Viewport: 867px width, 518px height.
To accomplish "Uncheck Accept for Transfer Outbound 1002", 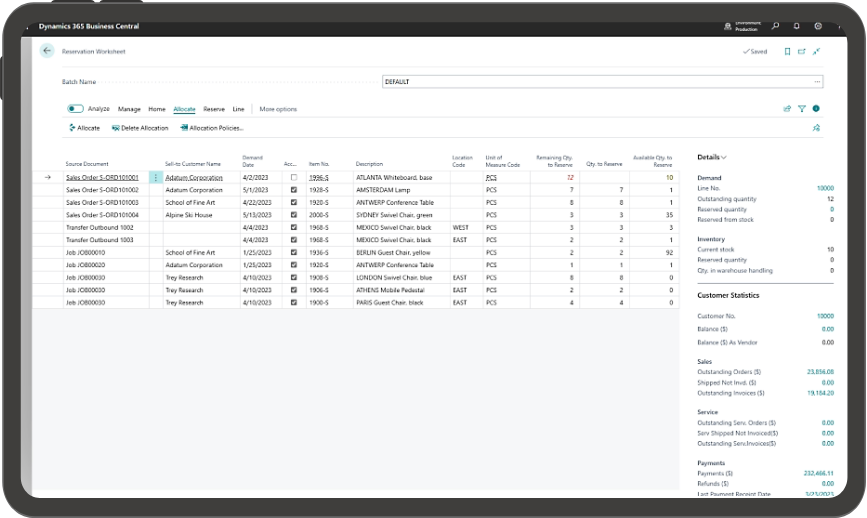I will pos(294,227).
